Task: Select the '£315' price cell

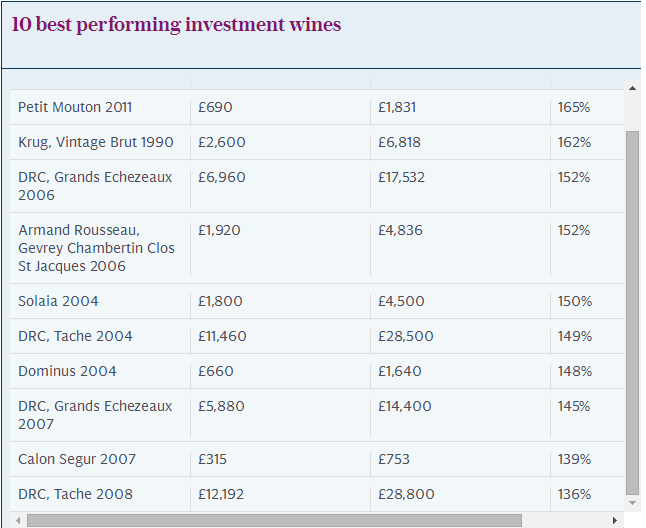Action: click(x=280, y=459)
